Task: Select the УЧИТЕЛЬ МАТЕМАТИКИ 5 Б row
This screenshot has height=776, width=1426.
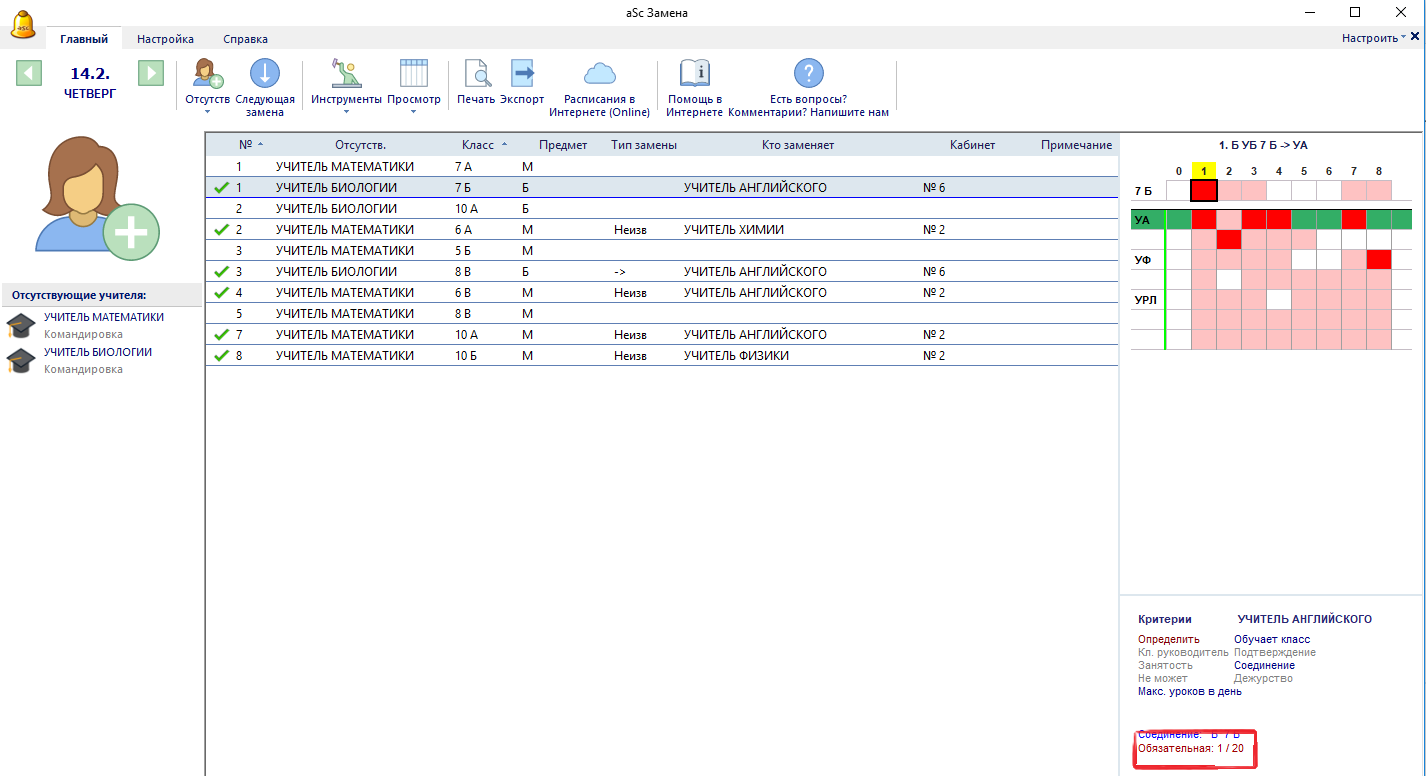Action: point(662,251)
